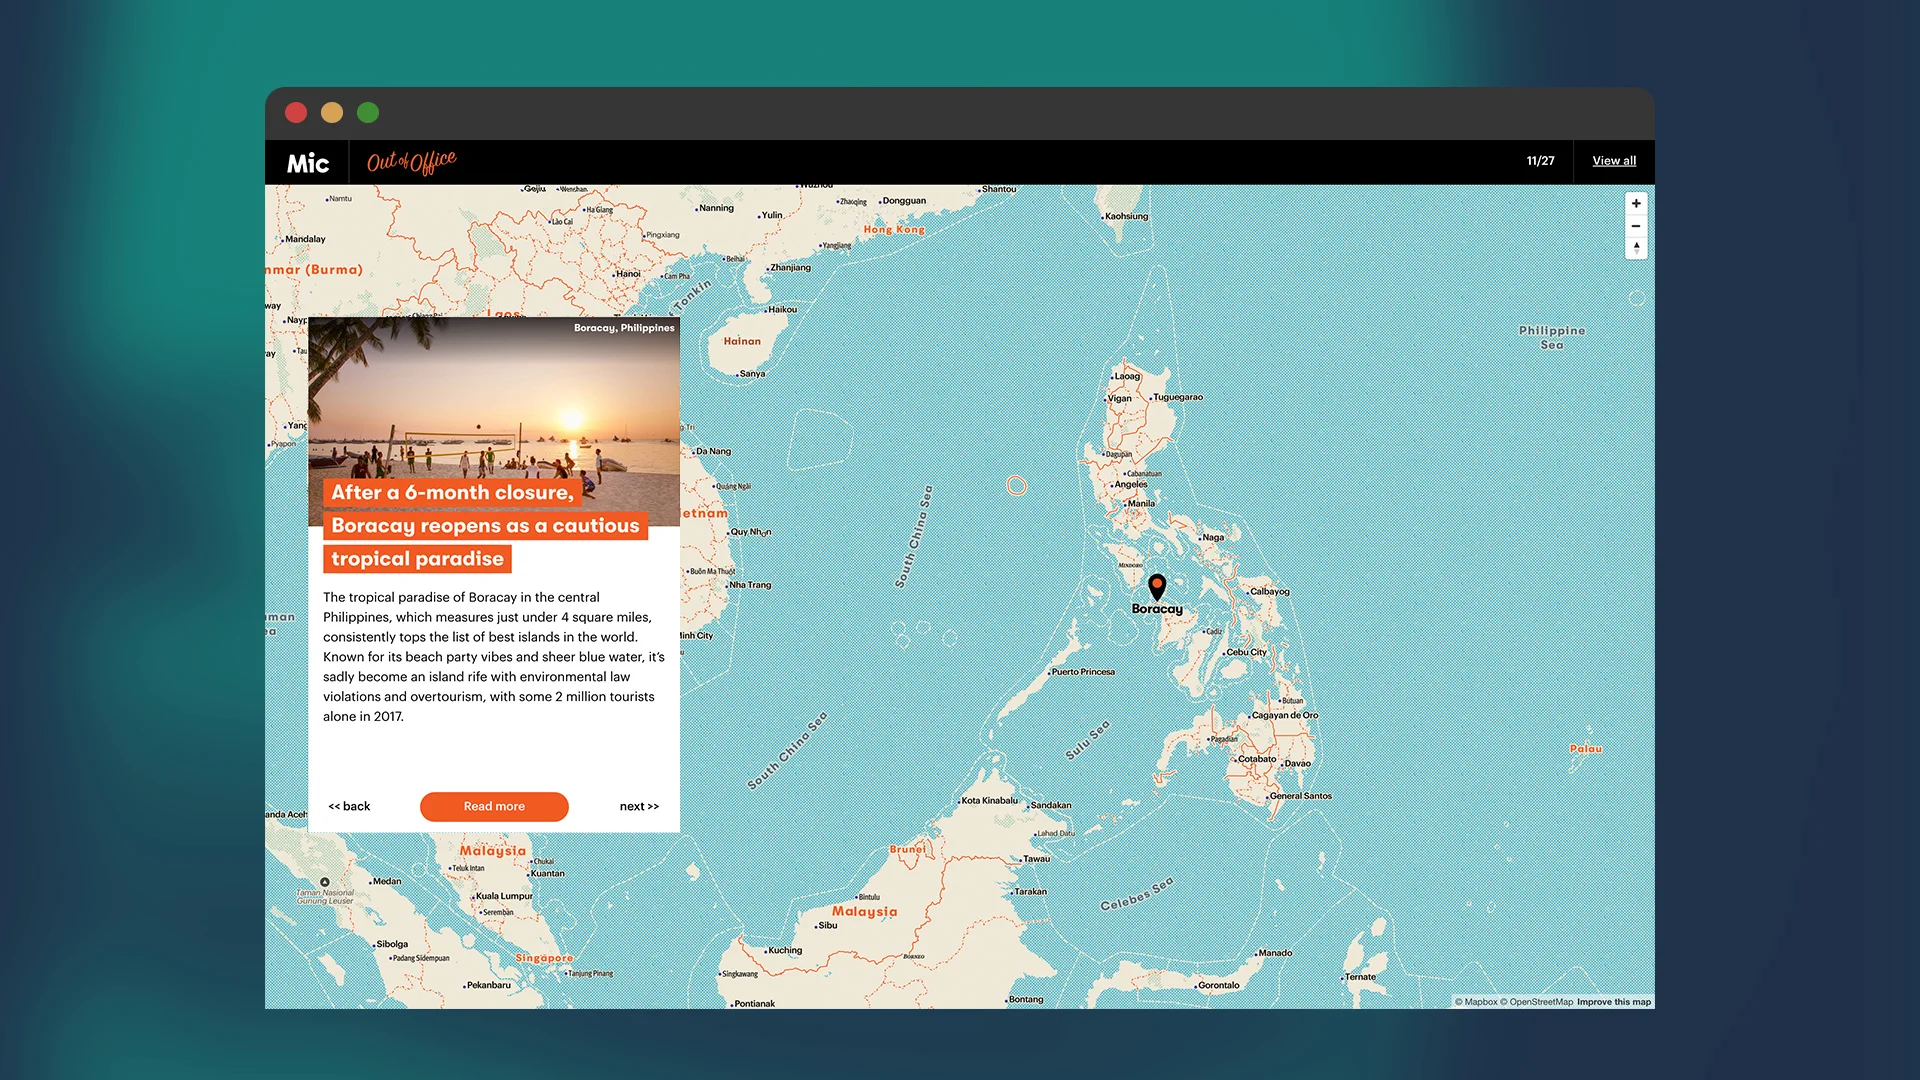Open the View all link
This screenshot has height=1080, width=1920.
click(1614, 161)
